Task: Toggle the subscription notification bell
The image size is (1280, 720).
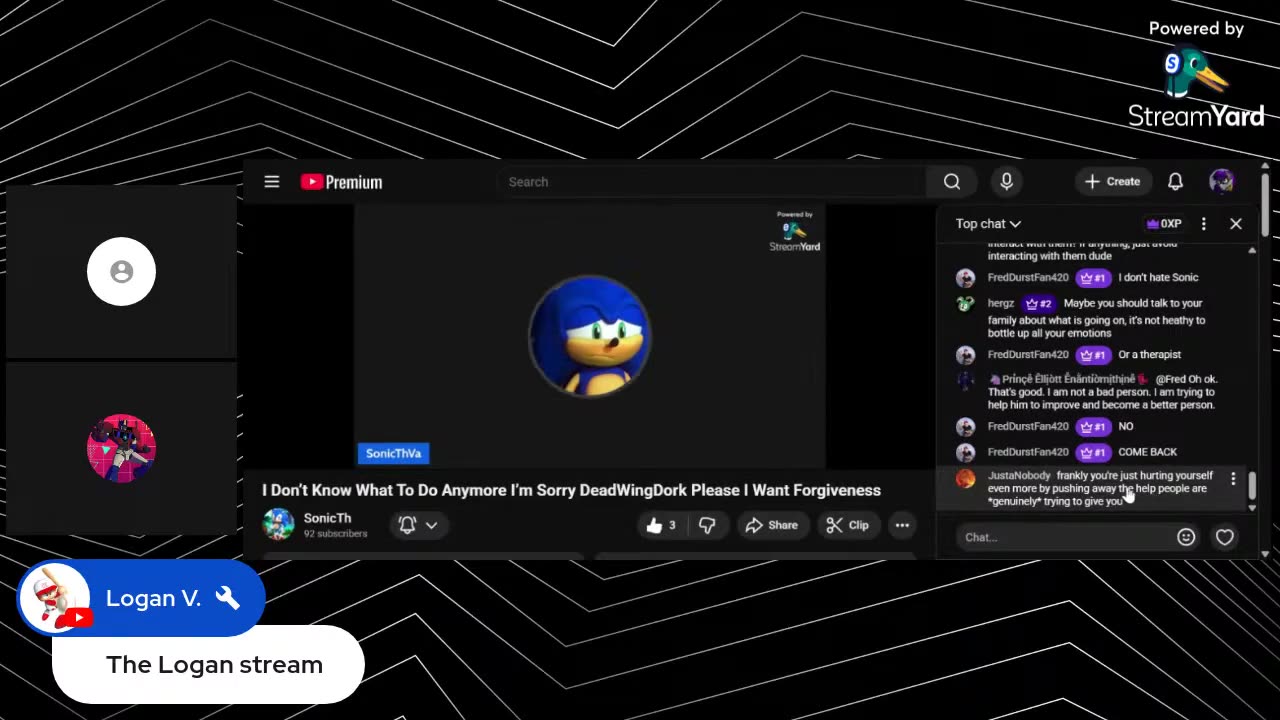Action: click(418, 525)
